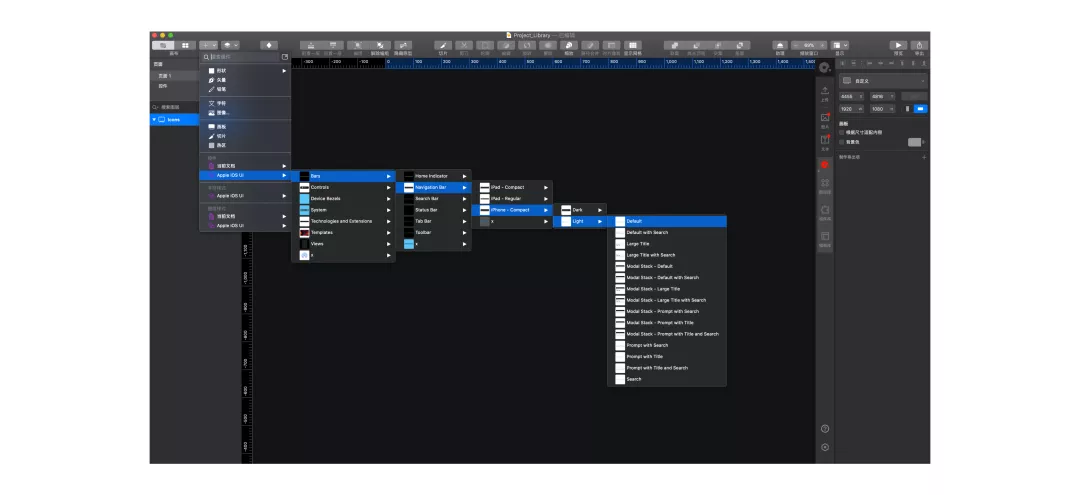Click the red record icon in plugin sidebar
Screen dimensions: 1080x495
pos(824,165)
